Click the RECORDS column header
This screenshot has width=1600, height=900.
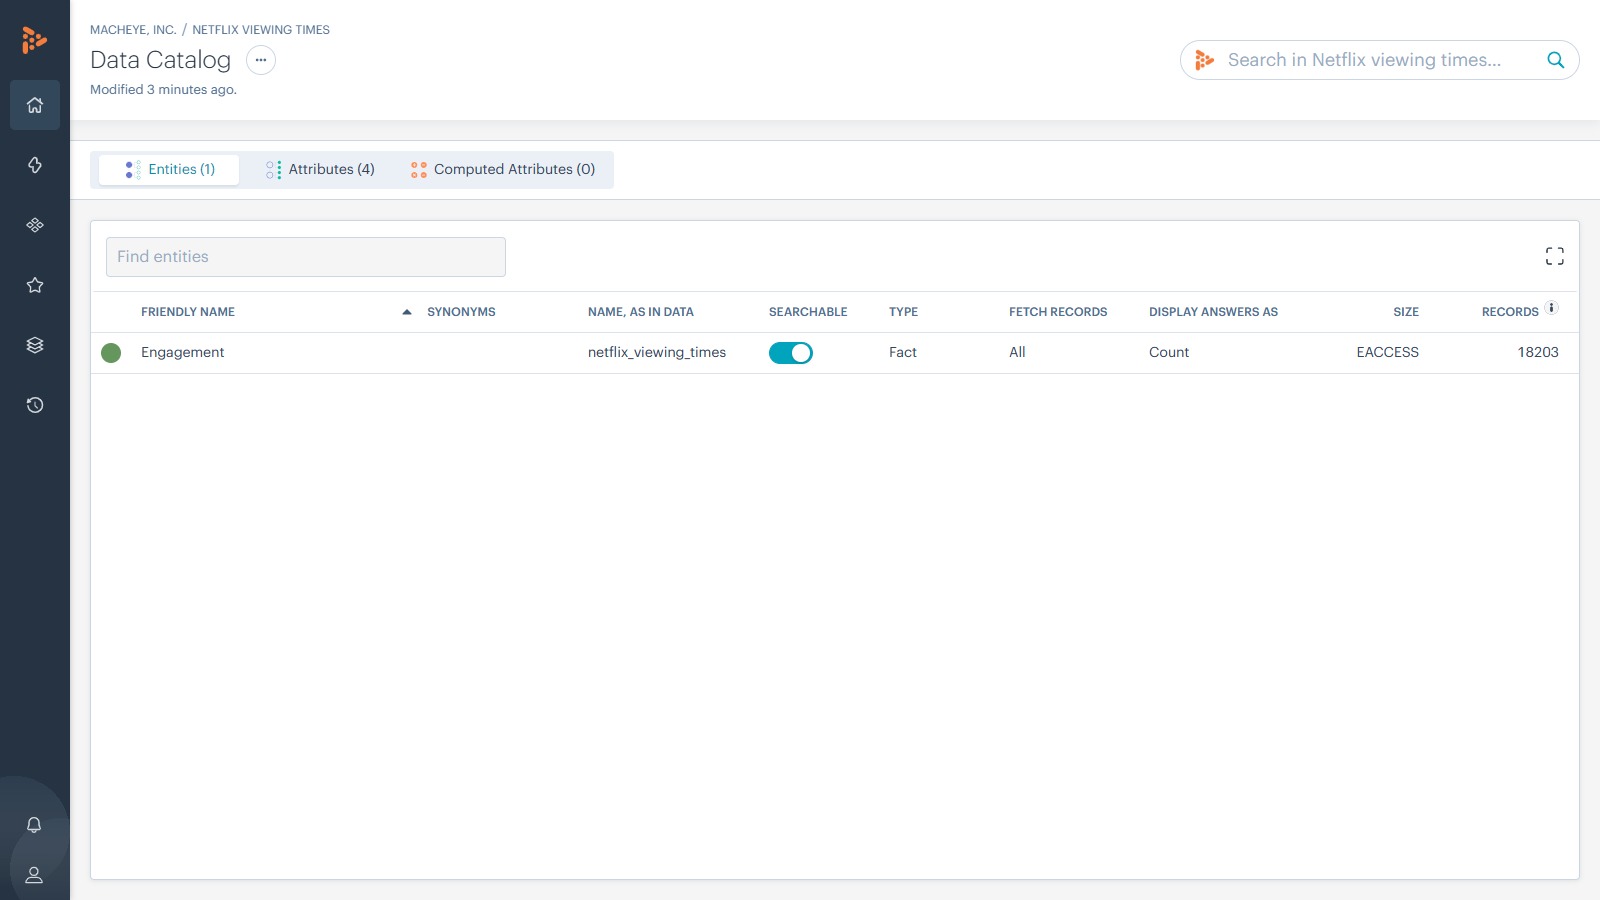point(1510,312)
